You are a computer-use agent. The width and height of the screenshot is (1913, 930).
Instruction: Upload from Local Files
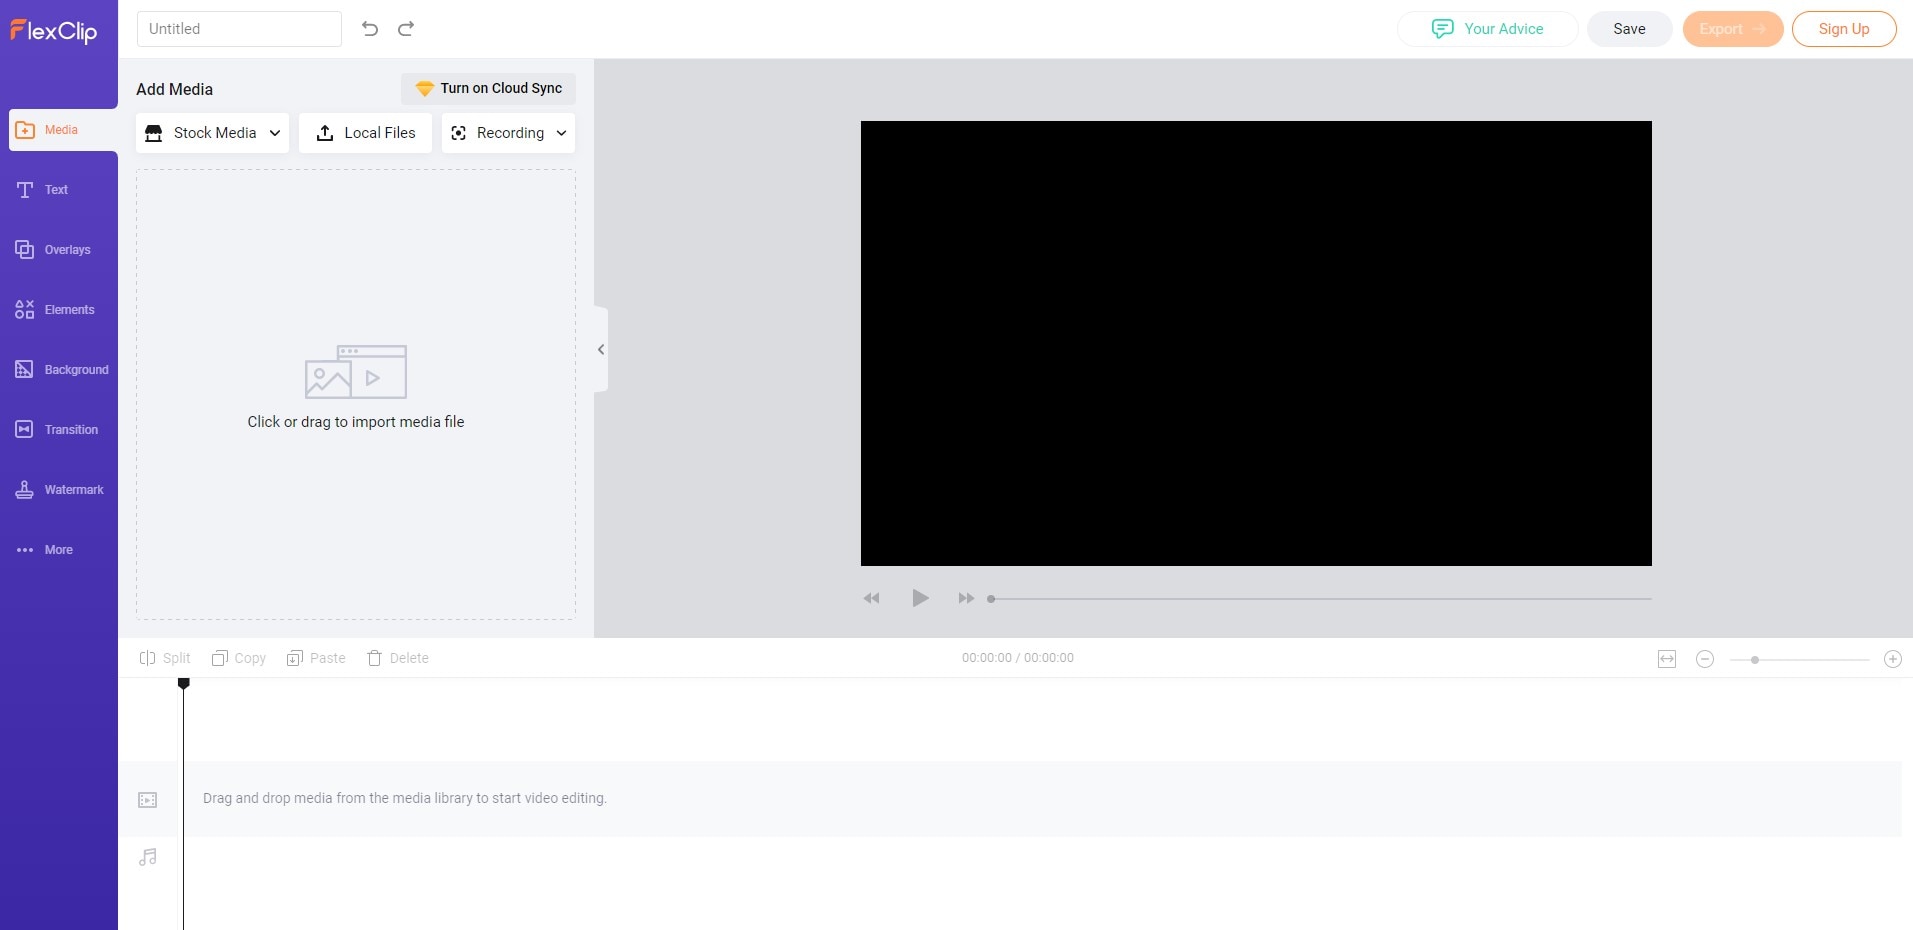click(x=365, y=133)
